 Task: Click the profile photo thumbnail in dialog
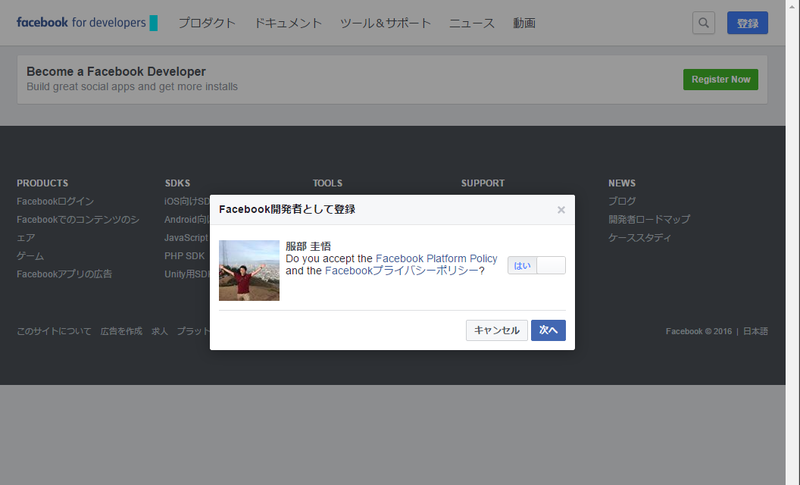point(249,270)
